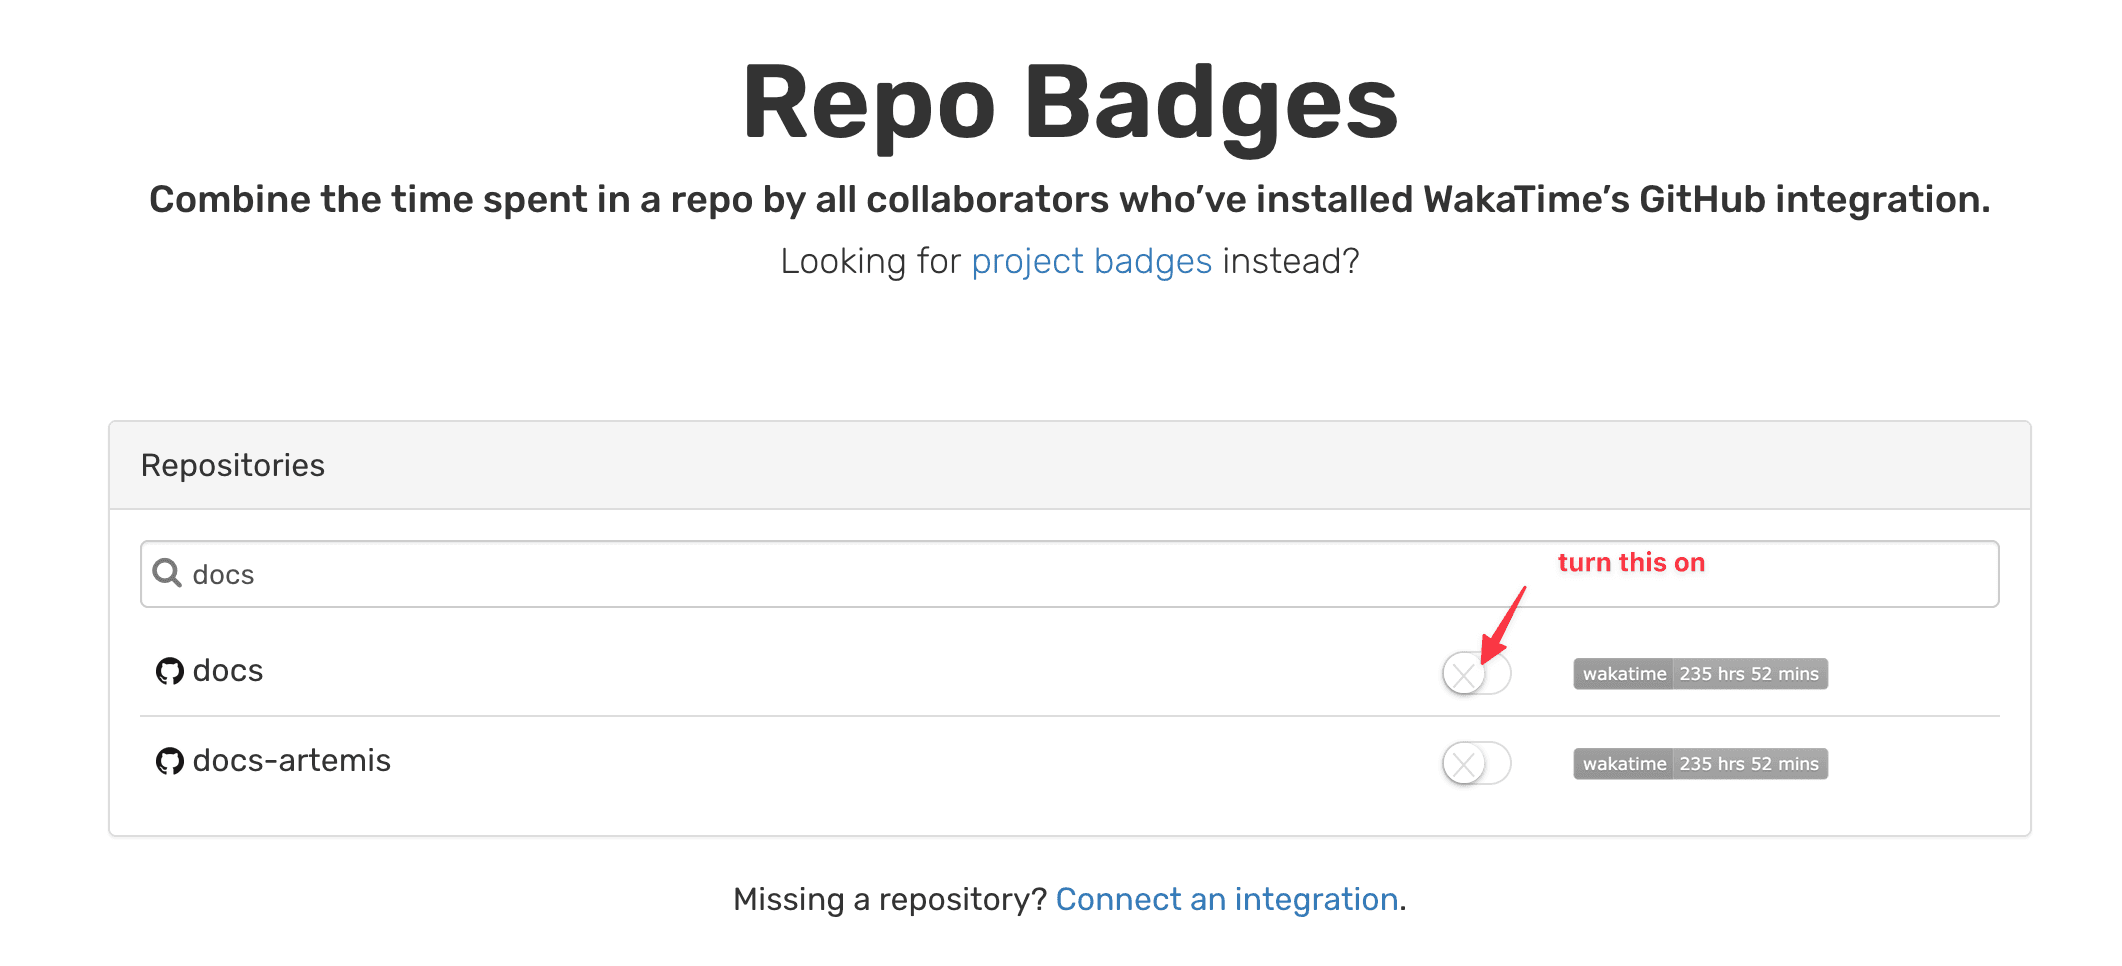Click the Repositories panel header
Image resolution: width=2122 pixels, height=966 pixels.
coord(233,464)
